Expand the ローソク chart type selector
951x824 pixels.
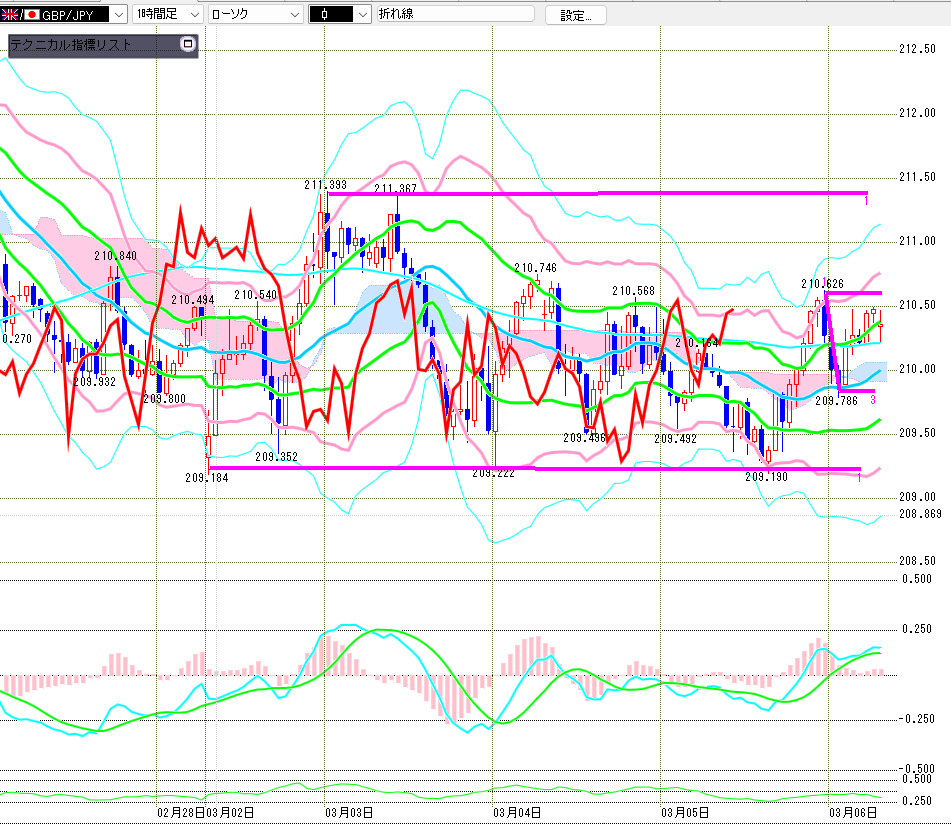click(293, 15)
